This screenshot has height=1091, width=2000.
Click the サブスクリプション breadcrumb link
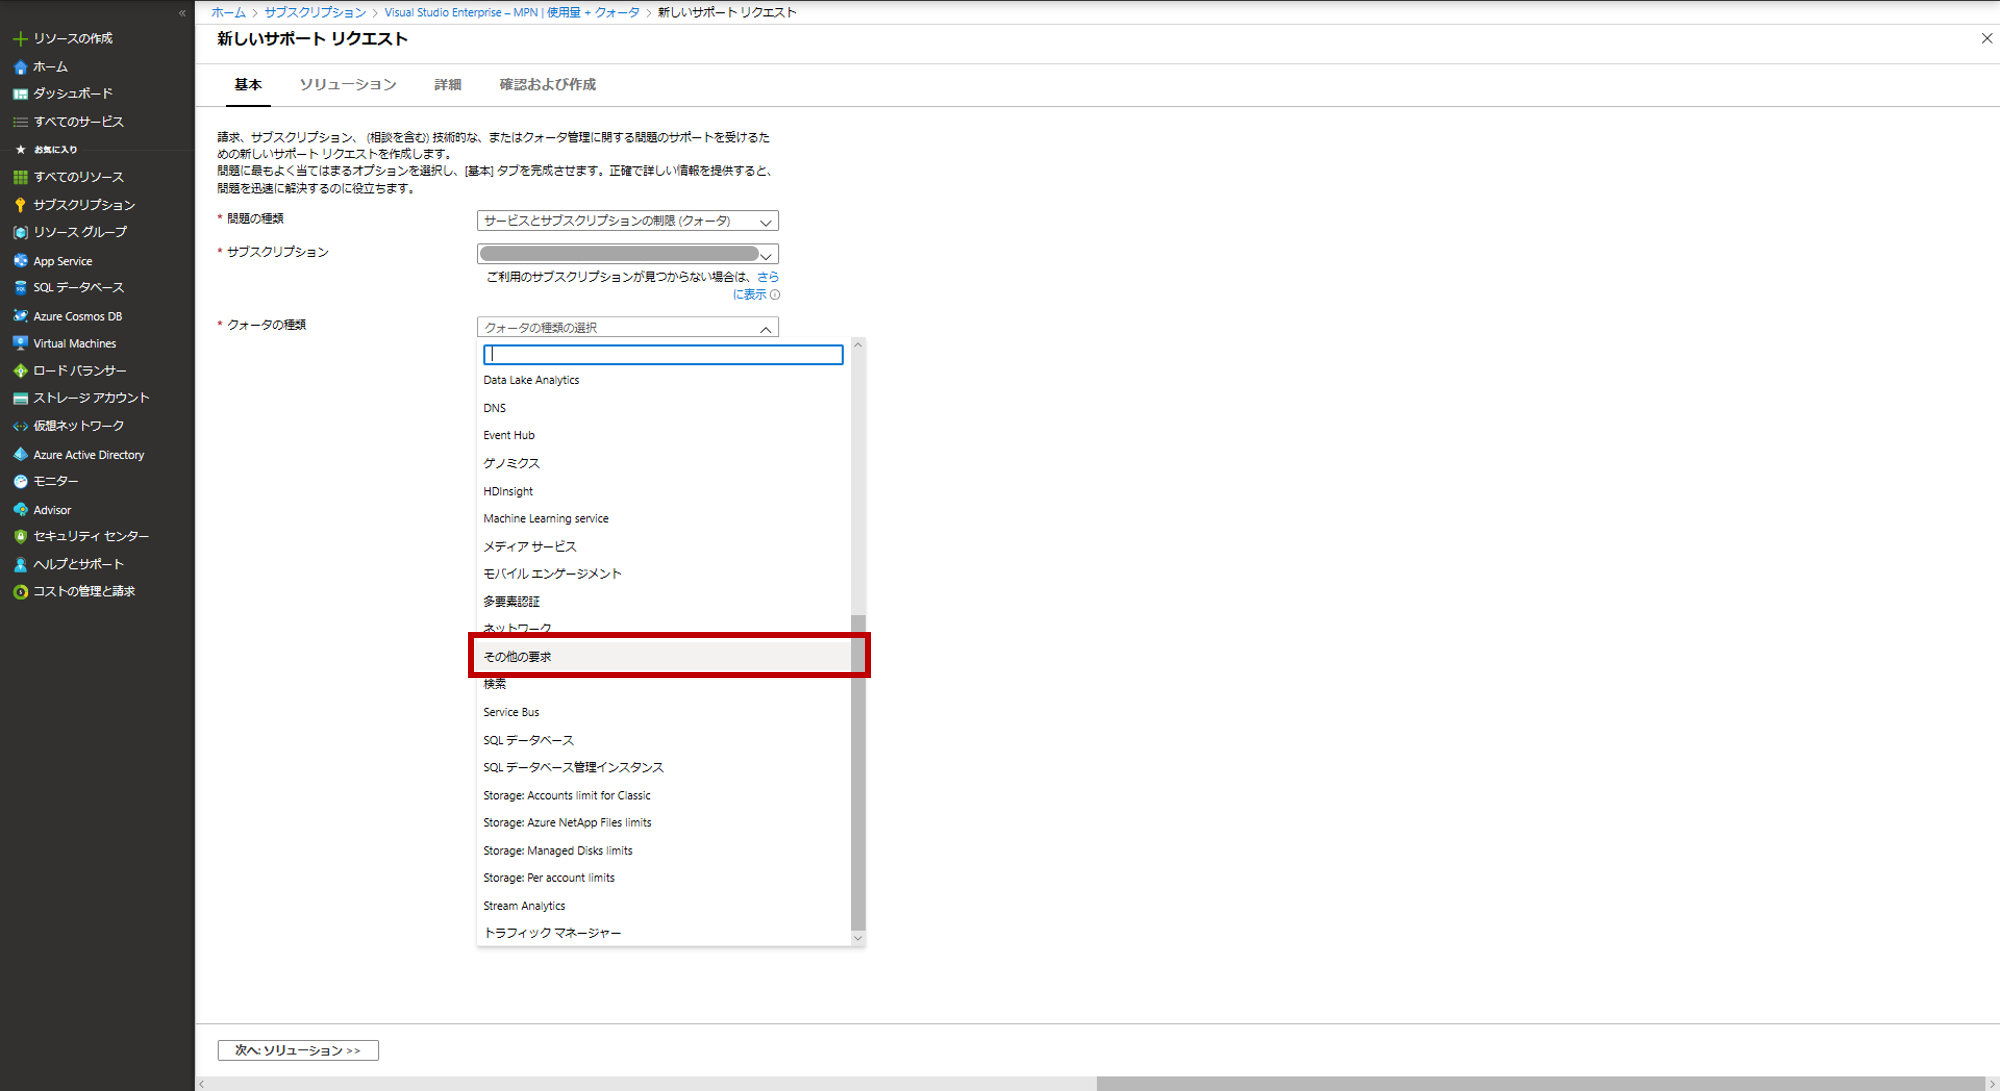[x=315, y=12]
